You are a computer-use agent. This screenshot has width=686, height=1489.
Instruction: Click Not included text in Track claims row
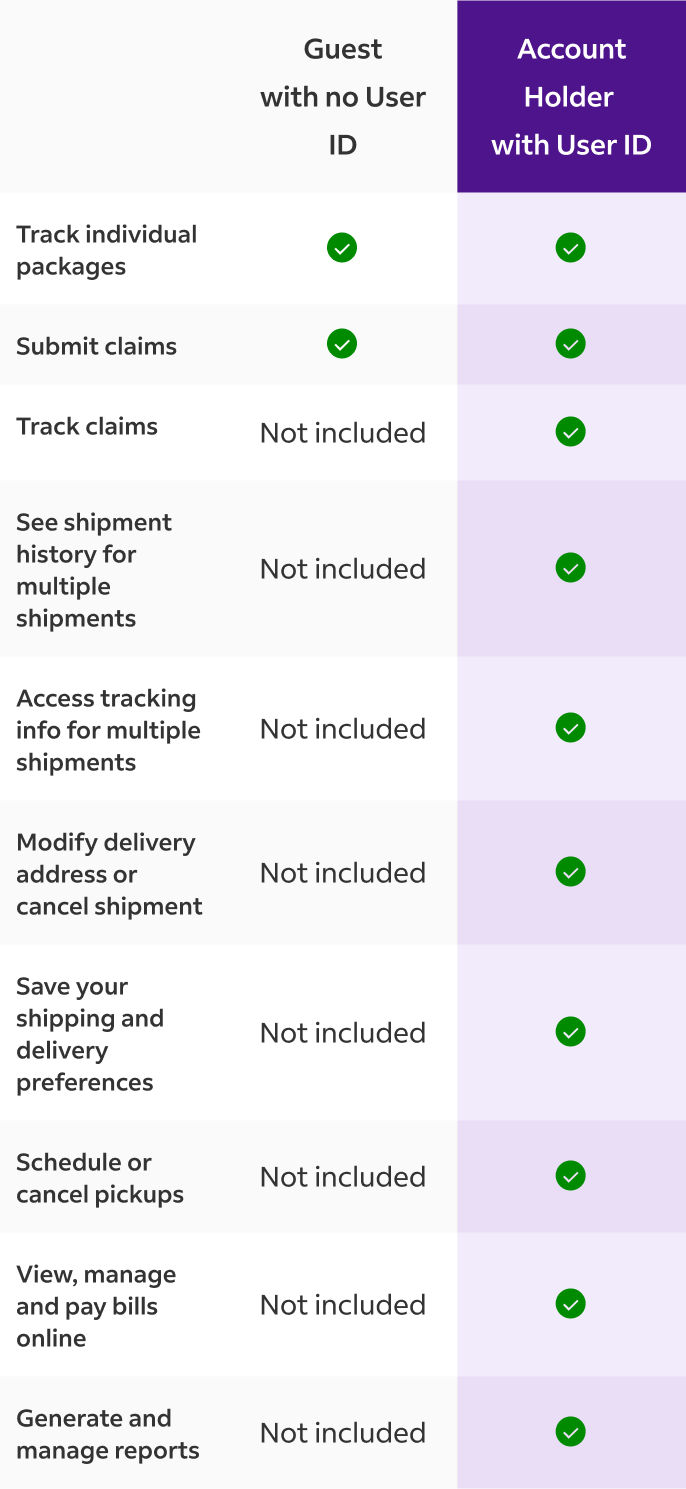pos(343,433)
